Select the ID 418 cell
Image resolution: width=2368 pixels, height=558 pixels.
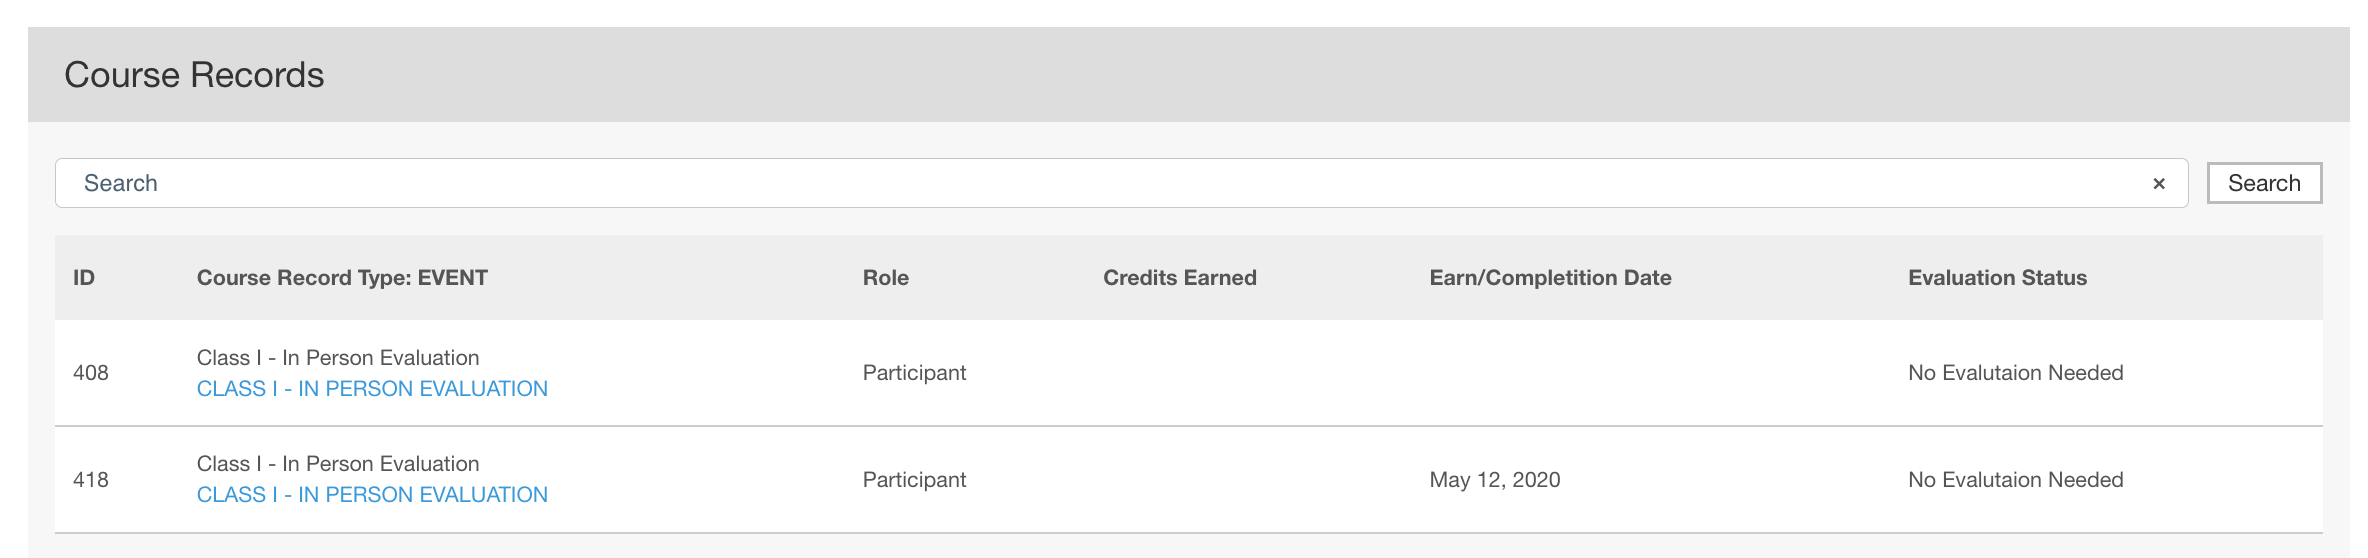click(91, 480)
